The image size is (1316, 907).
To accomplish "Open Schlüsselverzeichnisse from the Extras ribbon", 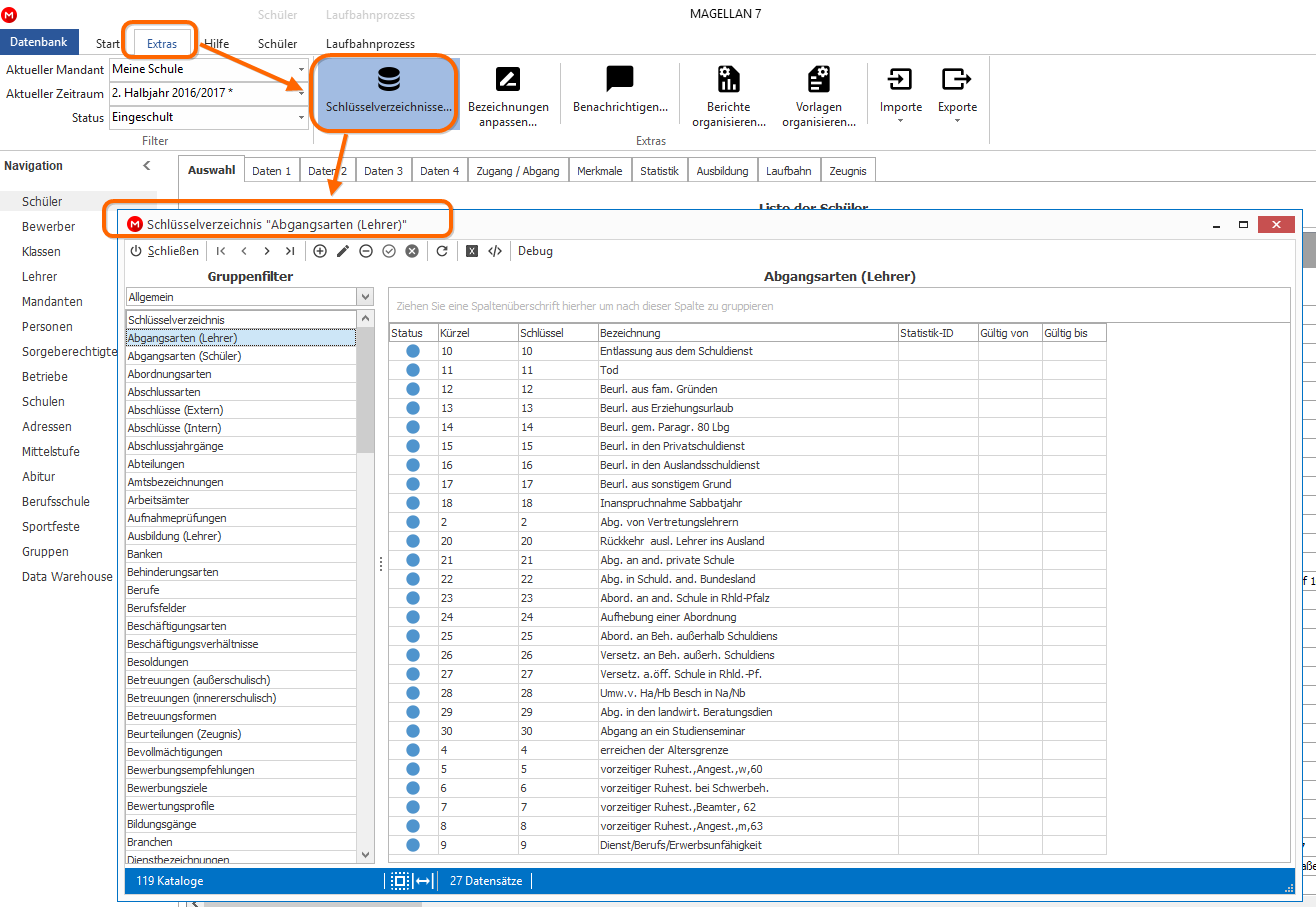I will [x=388, y=90].
